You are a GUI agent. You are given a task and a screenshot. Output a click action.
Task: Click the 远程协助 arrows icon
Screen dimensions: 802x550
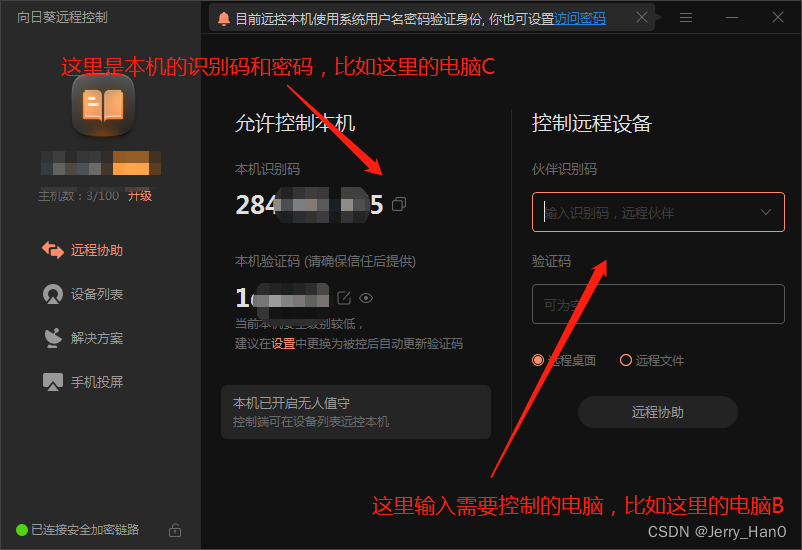(x=53, y=250)
